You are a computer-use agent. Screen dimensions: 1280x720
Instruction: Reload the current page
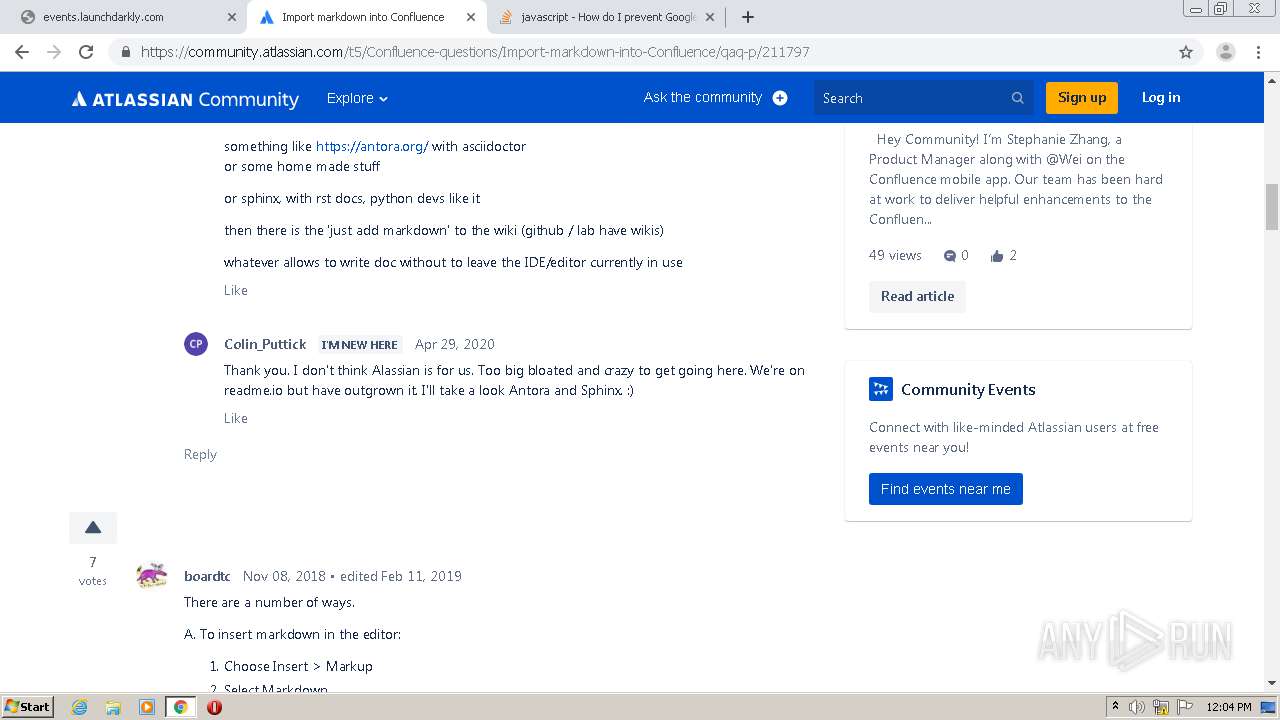click(86, 52)
